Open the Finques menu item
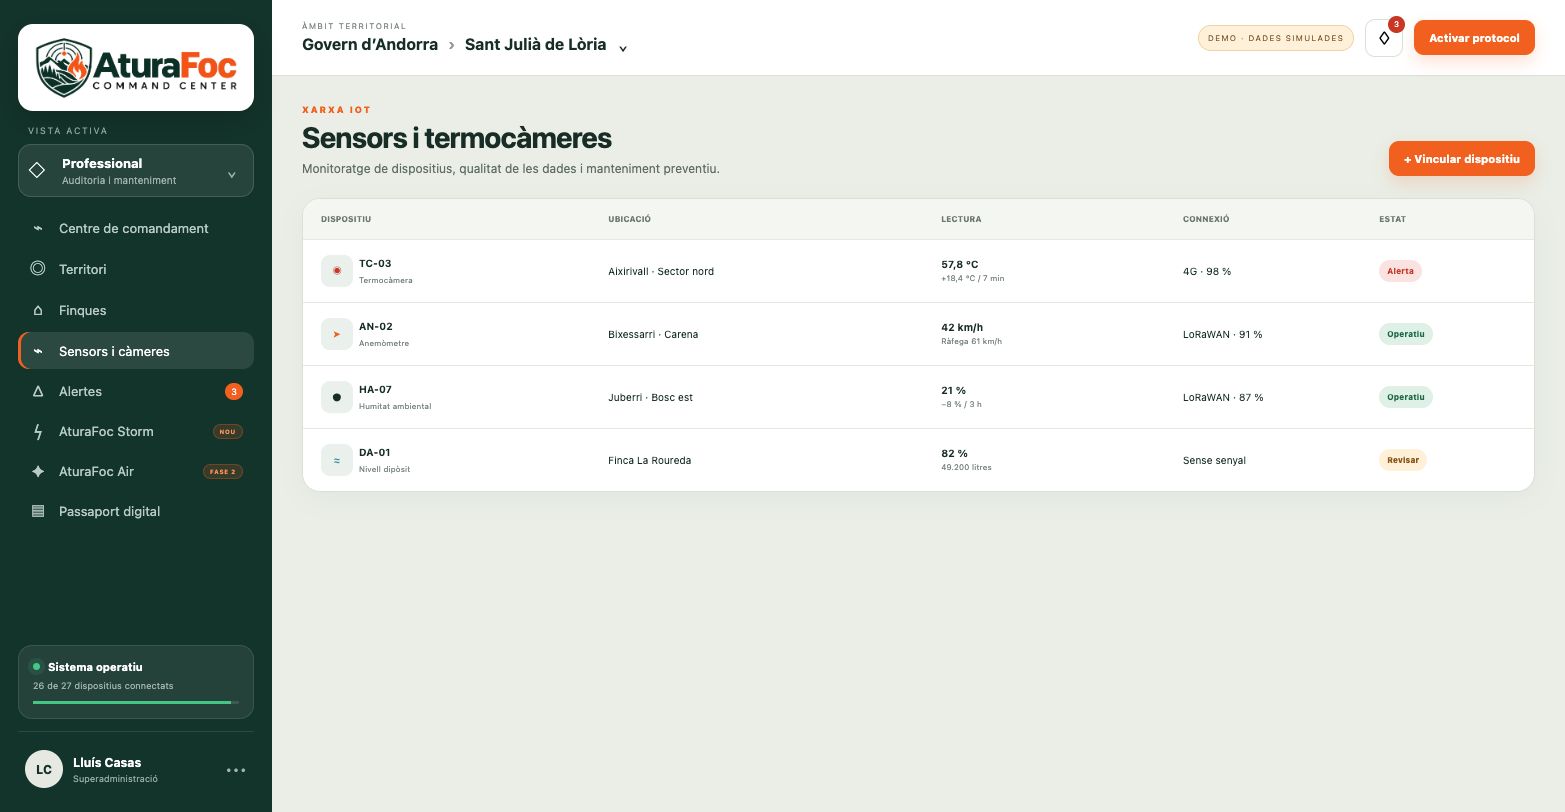The width and height of the screenshot is (1565, 812). 136,310
